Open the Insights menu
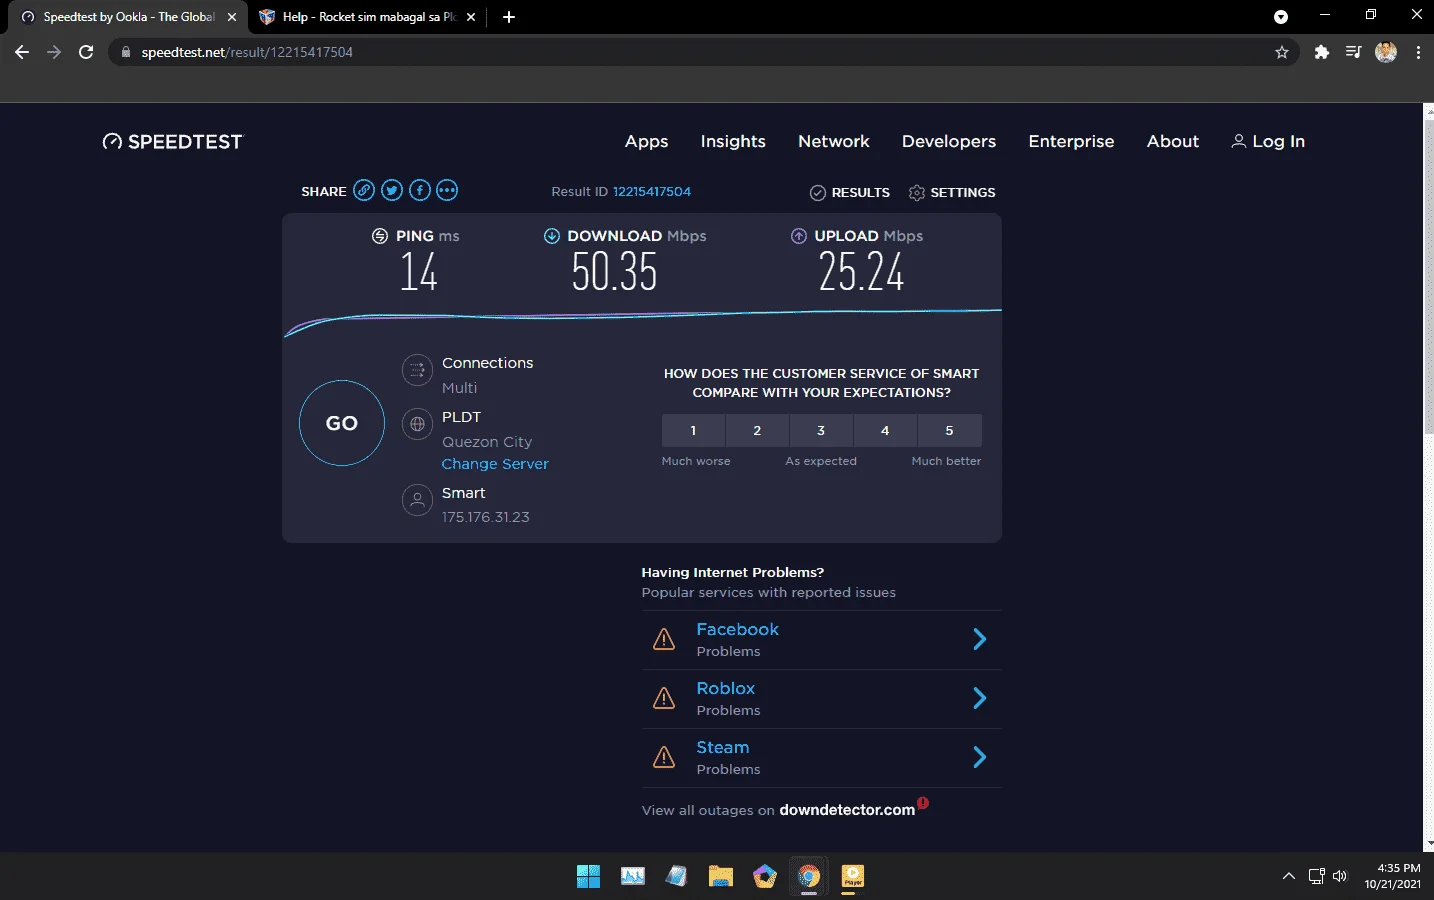This screenshot has width=1434, height=900. pos(733,142)
